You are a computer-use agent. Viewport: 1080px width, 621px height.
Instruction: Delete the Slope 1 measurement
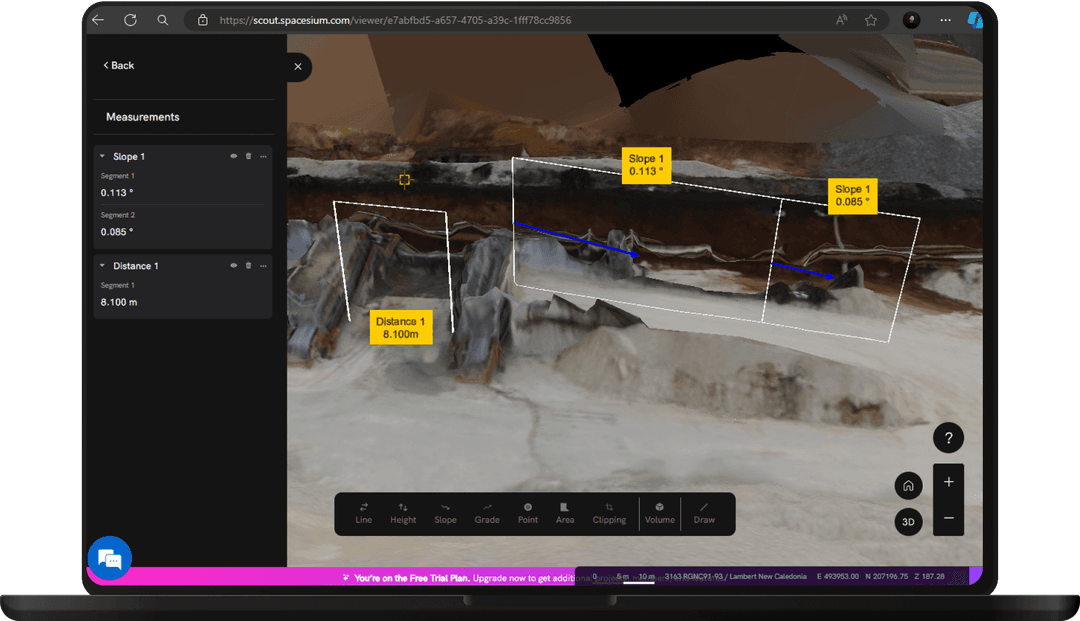(x=248, y=157)
